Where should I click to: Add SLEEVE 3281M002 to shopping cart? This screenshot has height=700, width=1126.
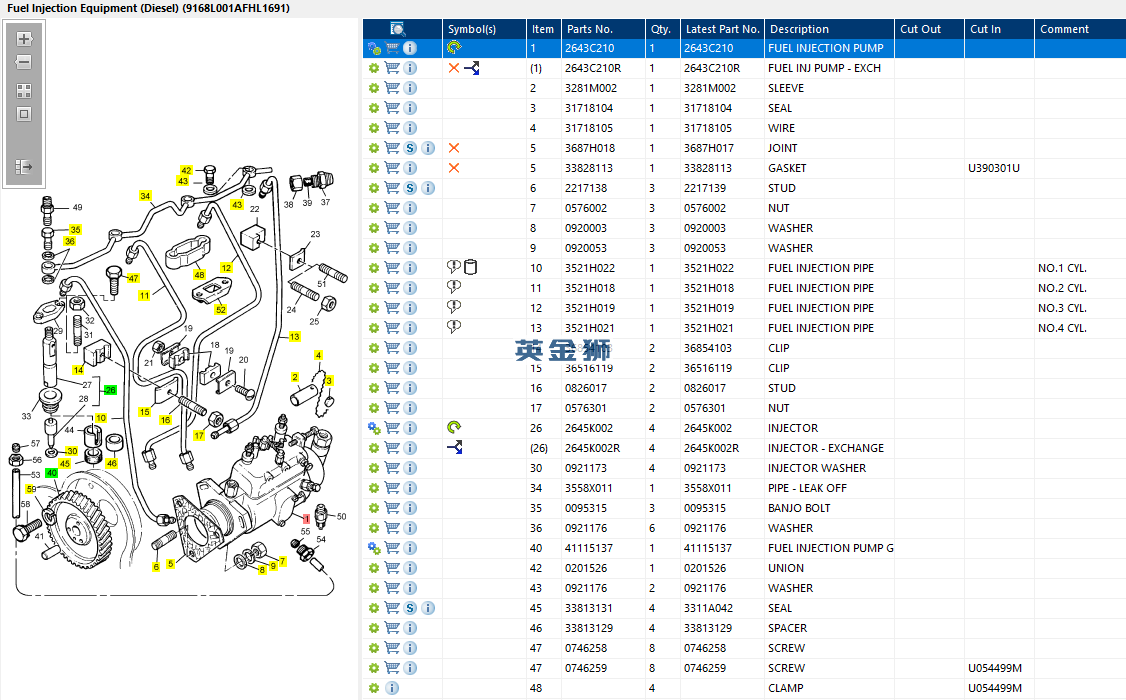coord(392,88)
